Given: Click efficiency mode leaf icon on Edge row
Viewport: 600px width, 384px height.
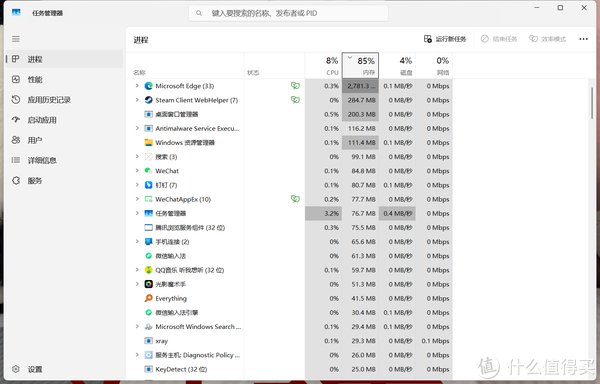Looking at the screenshot, I should 295,86.
